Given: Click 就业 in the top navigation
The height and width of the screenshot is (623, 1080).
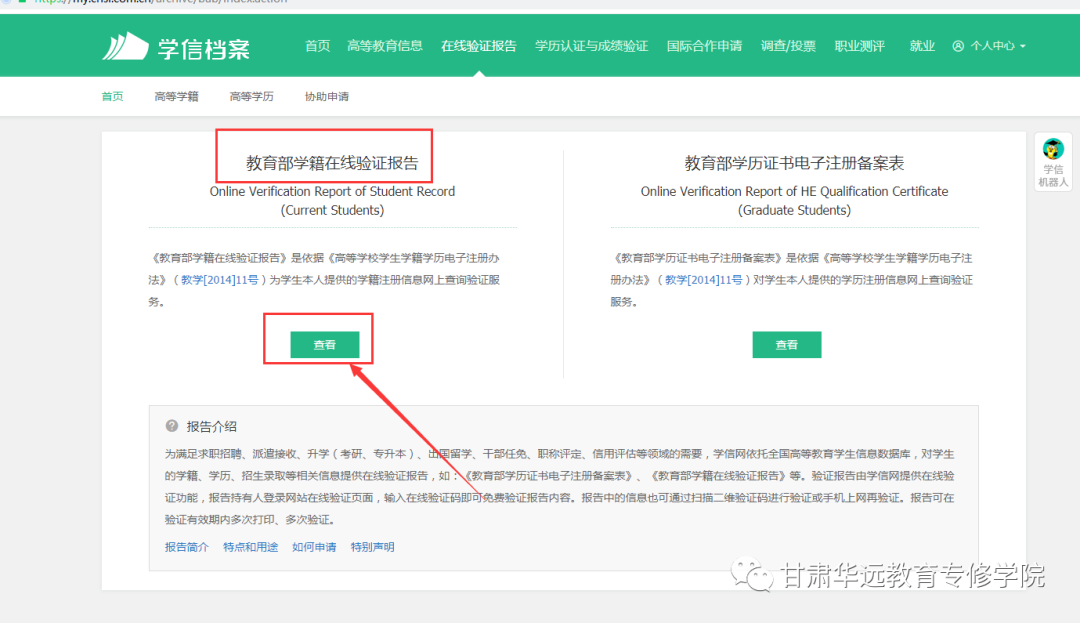Looking at the screenshot, I should click(922, 46).
